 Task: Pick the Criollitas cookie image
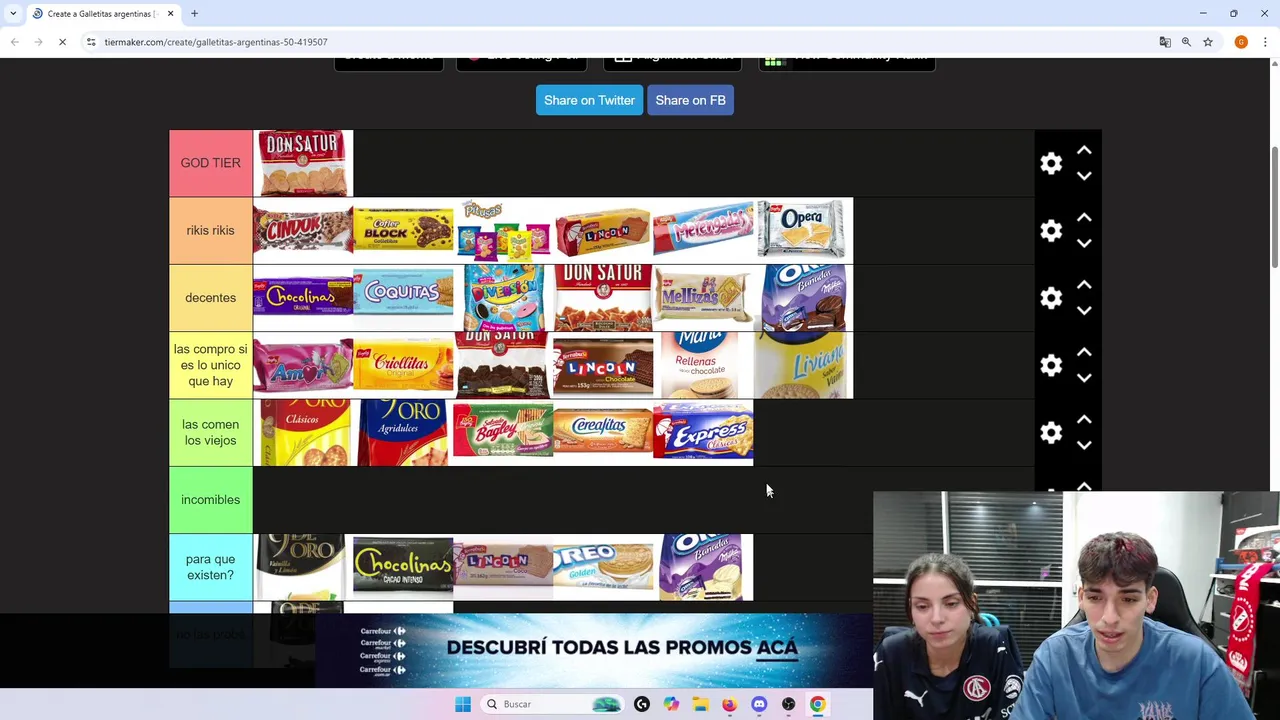403,365
